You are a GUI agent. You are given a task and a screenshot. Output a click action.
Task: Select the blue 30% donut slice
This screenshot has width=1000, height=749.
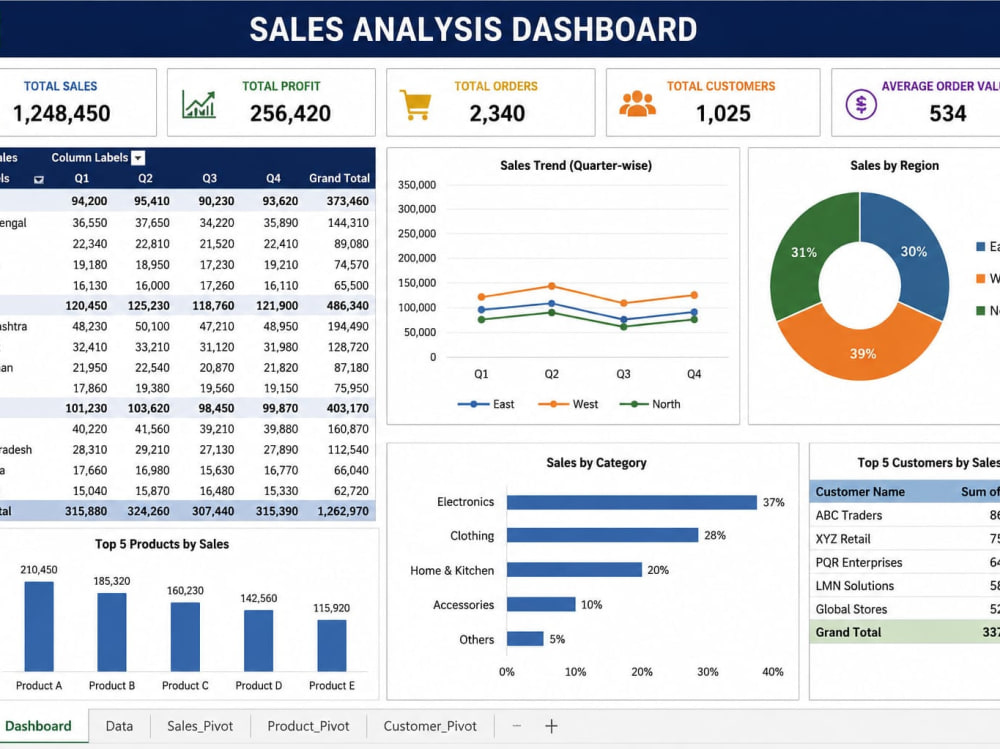[915, 252]
